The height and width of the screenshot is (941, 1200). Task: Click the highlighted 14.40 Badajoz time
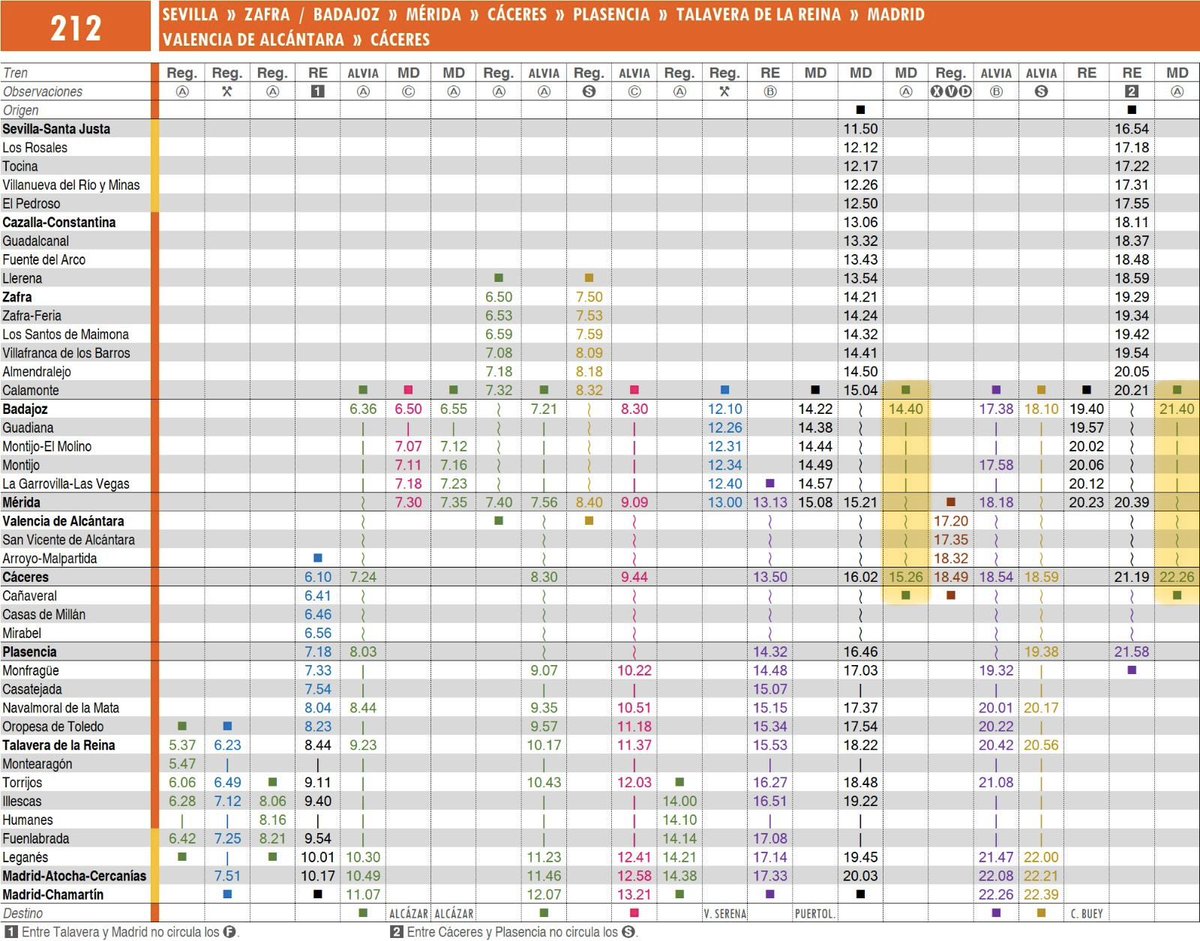coord(906,409)
